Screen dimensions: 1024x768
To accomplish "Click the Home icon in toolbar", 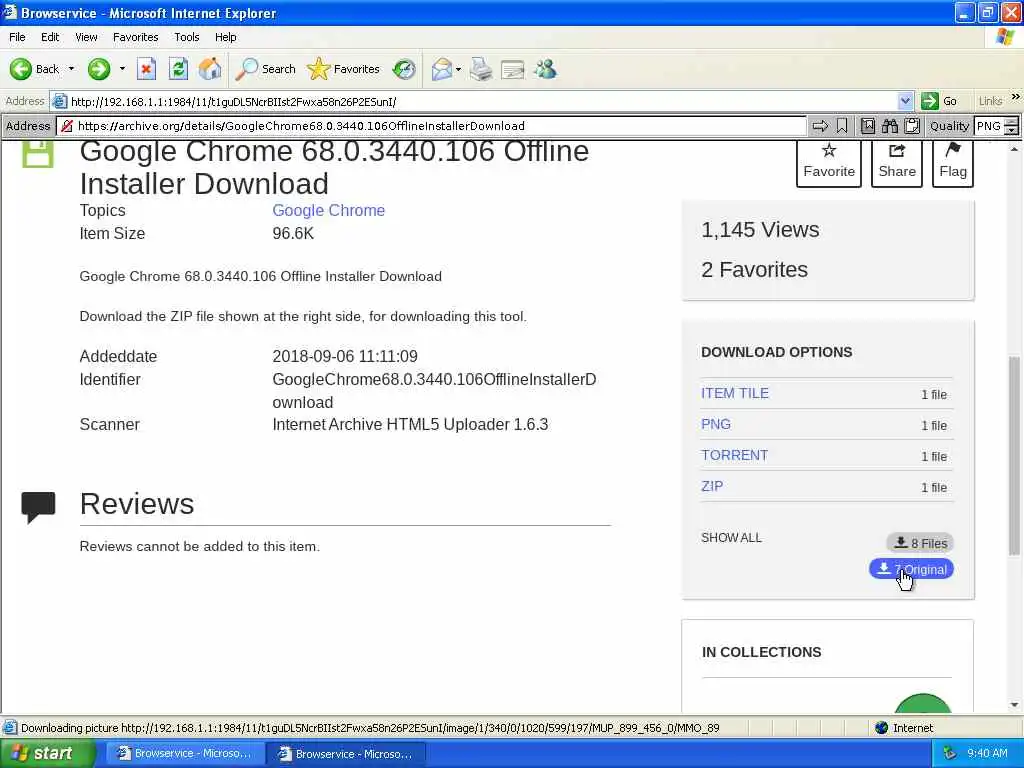I will [x=210, y=69].
